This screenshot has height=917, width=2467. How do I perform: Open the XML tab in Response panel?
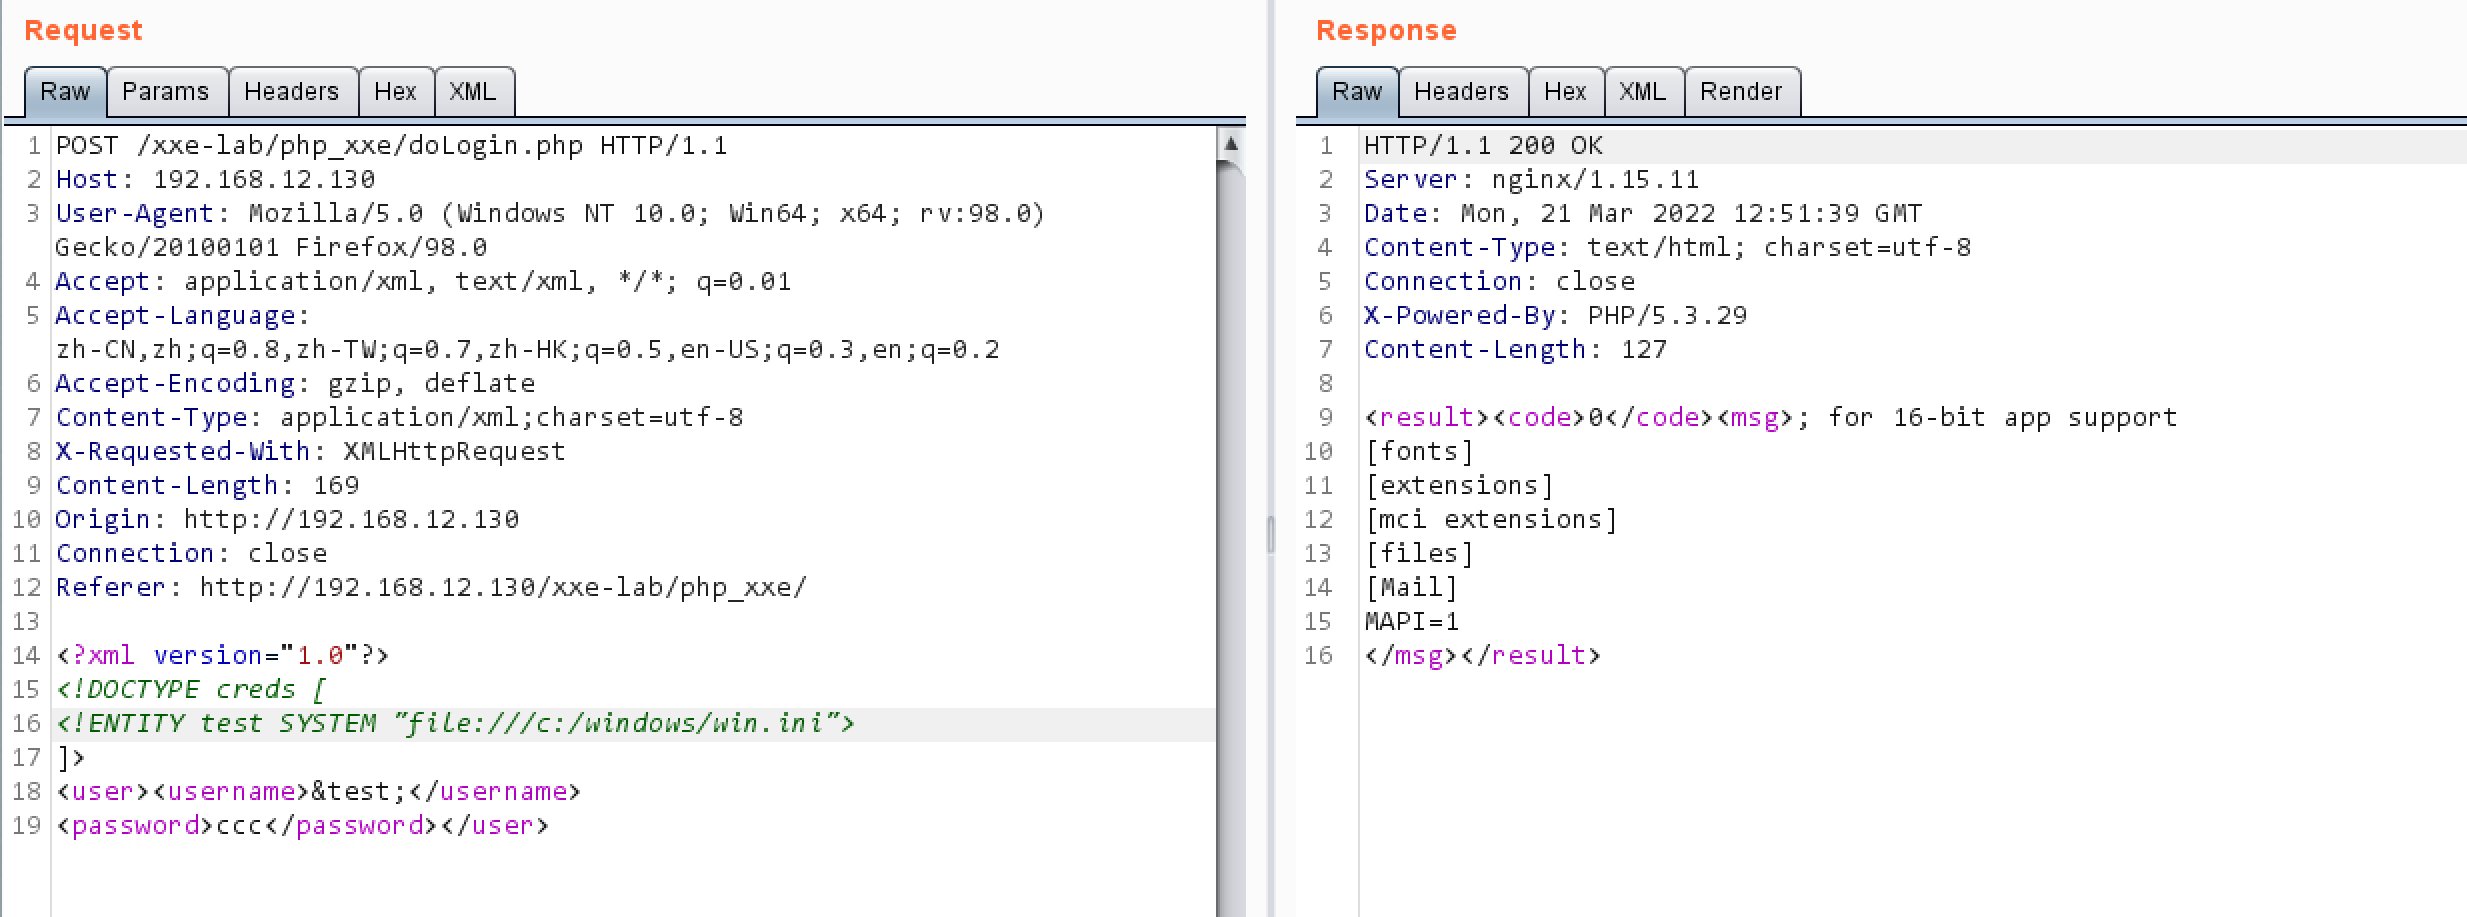(x=1643, y=92)
